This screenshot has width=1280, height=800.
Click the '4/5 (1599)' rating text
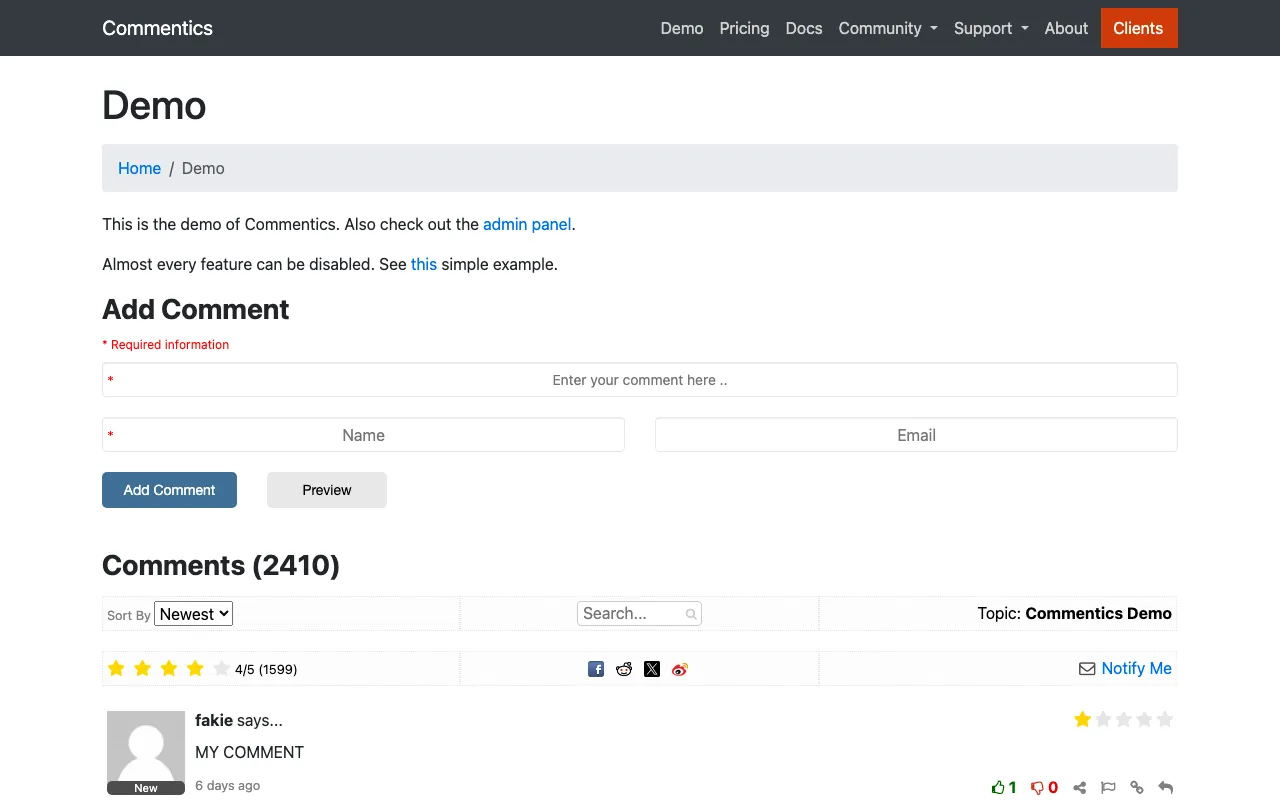coord(266,670)
